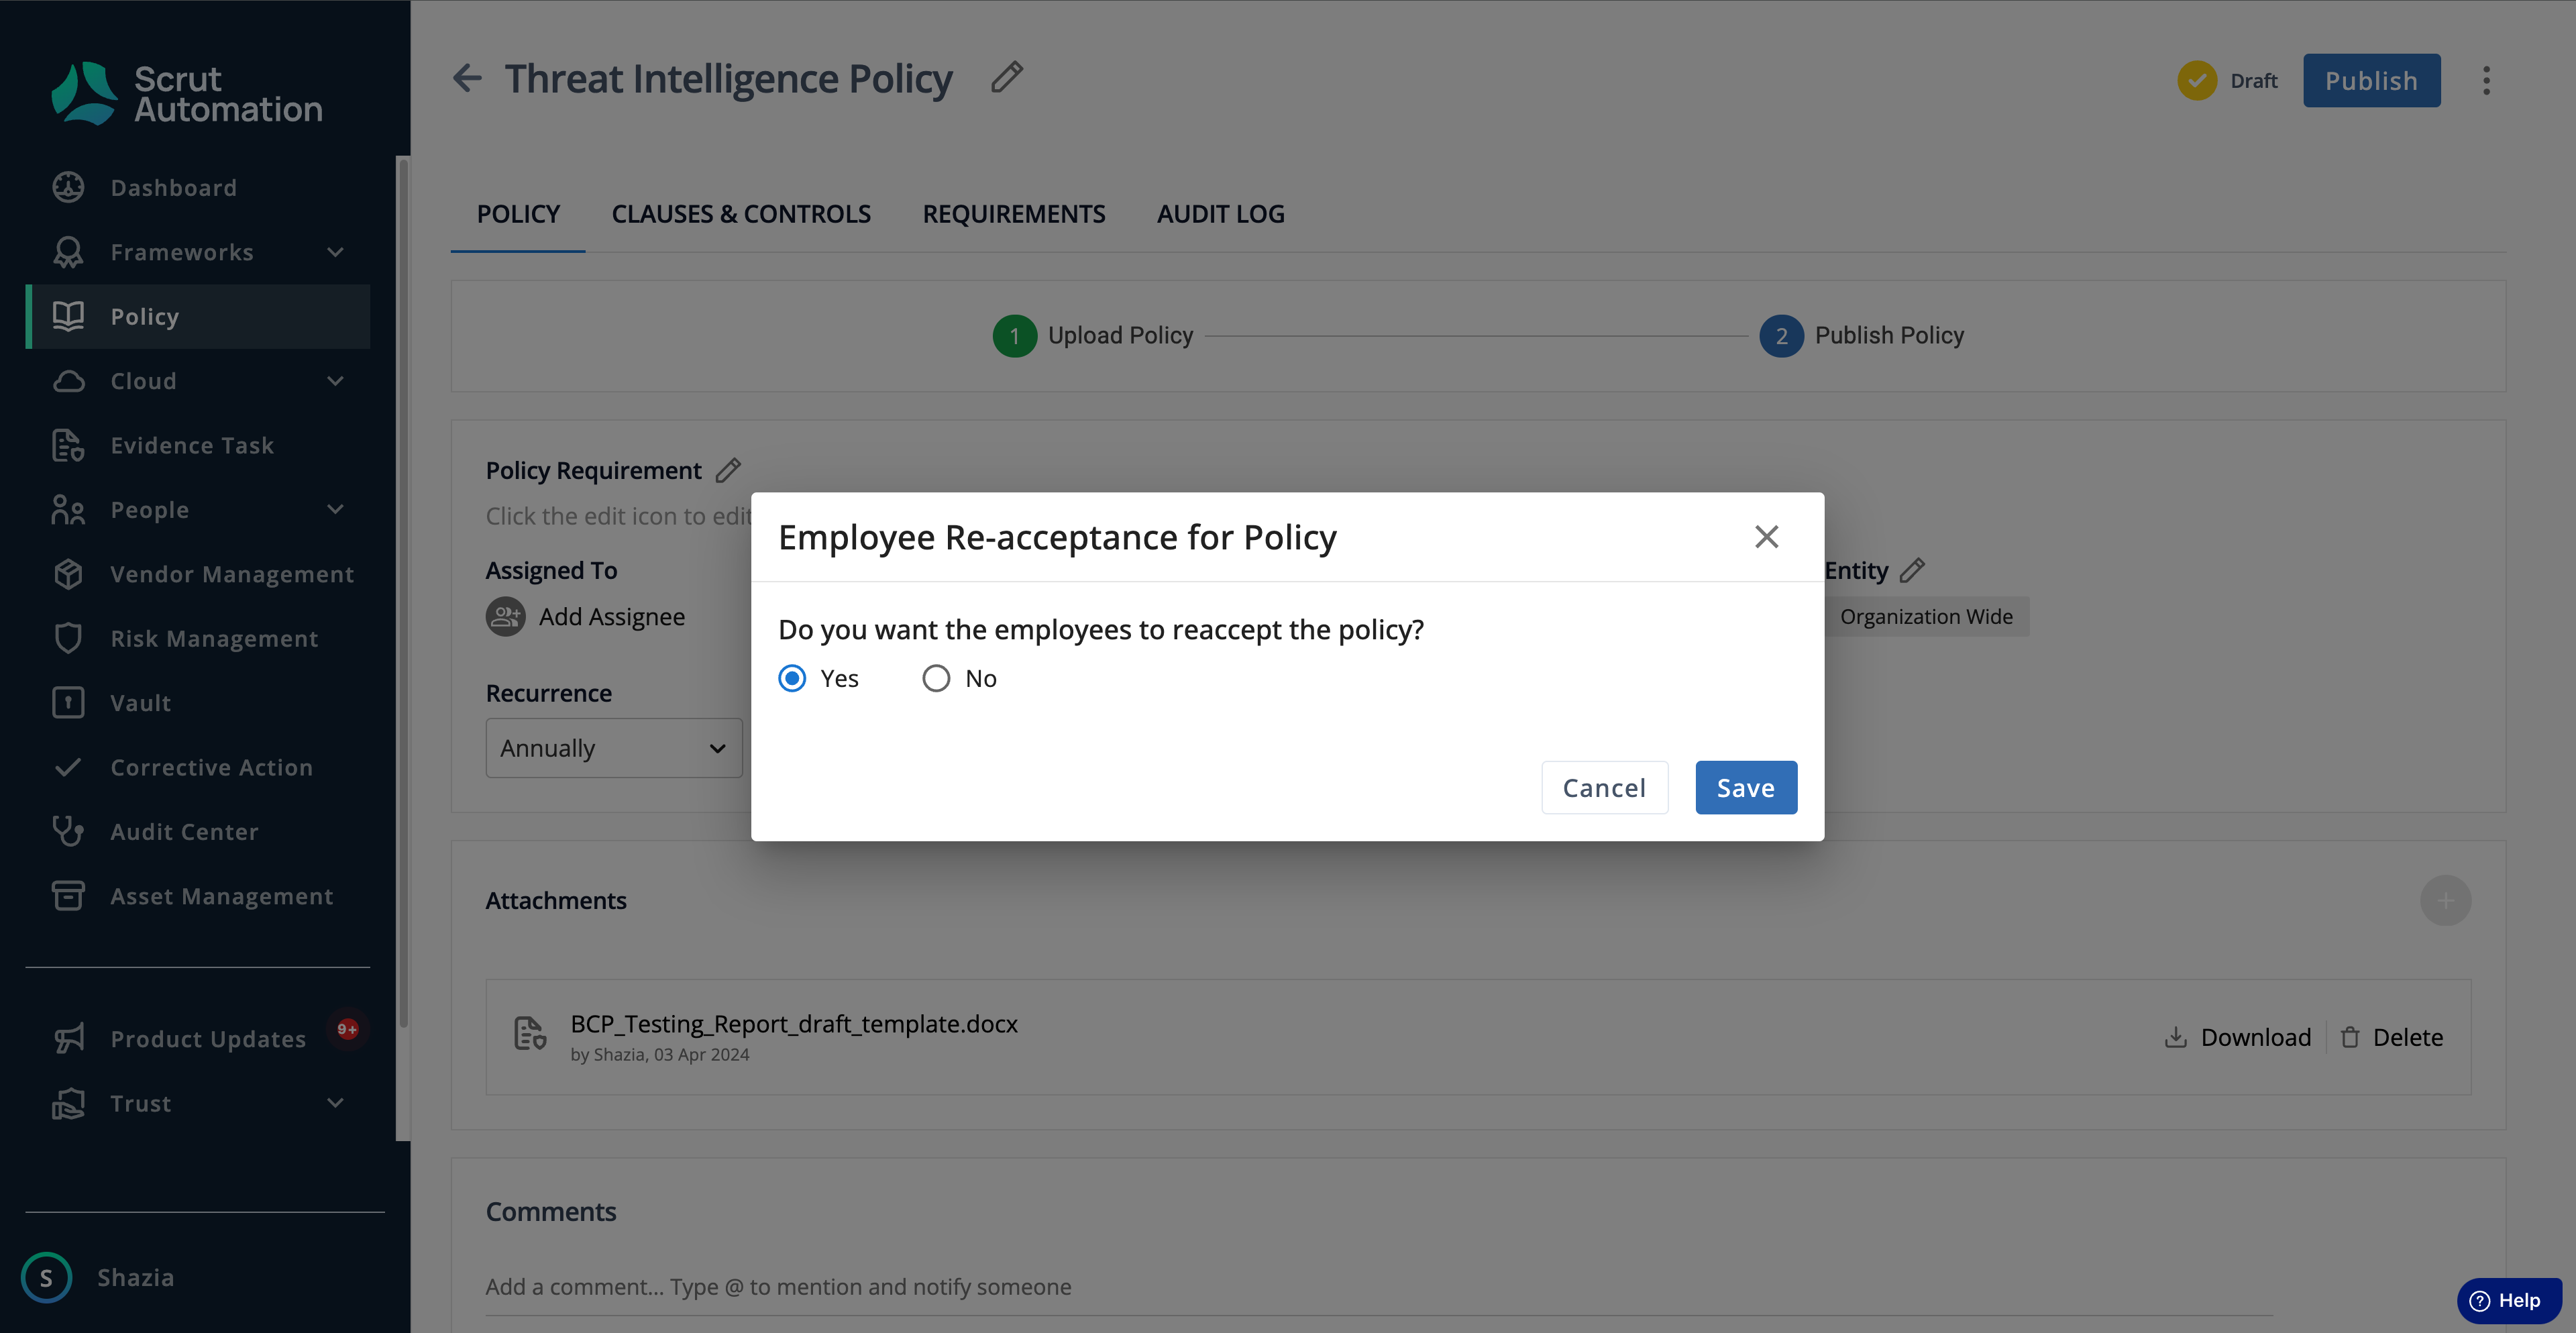The image size is (2576, 1333).
Task: Expand the Frameworks menu chevron
Action: pos(336,252)
